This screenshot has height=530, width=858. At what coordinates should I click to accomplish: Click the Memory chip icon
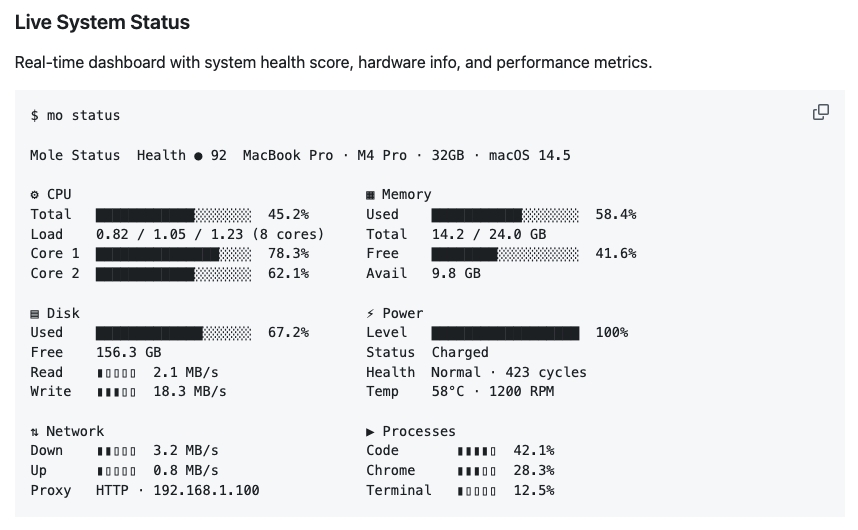coord(370,194)
